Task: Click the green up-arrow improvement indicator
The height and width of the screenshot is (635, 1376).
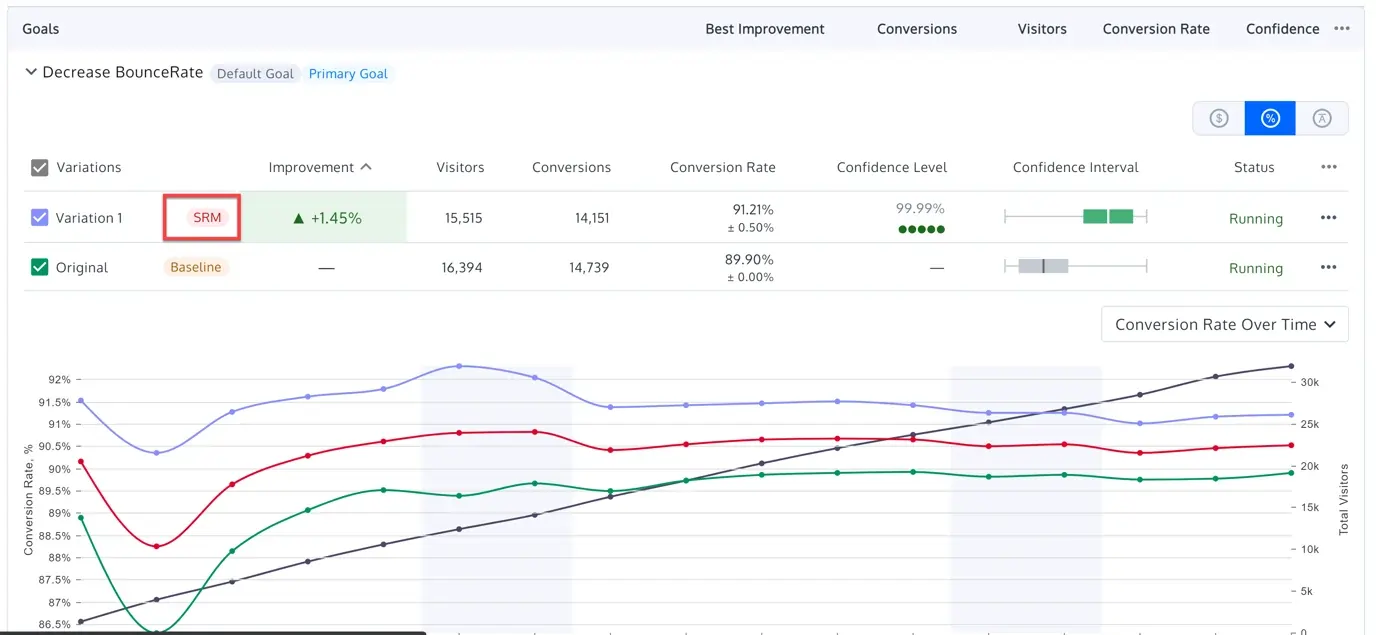Action: coord(298,218)
